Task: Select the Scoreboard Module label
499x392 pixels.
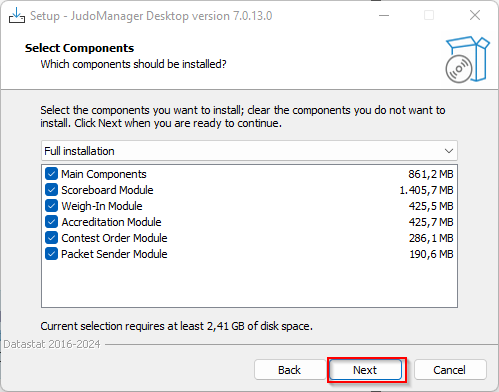Action: 107,190
